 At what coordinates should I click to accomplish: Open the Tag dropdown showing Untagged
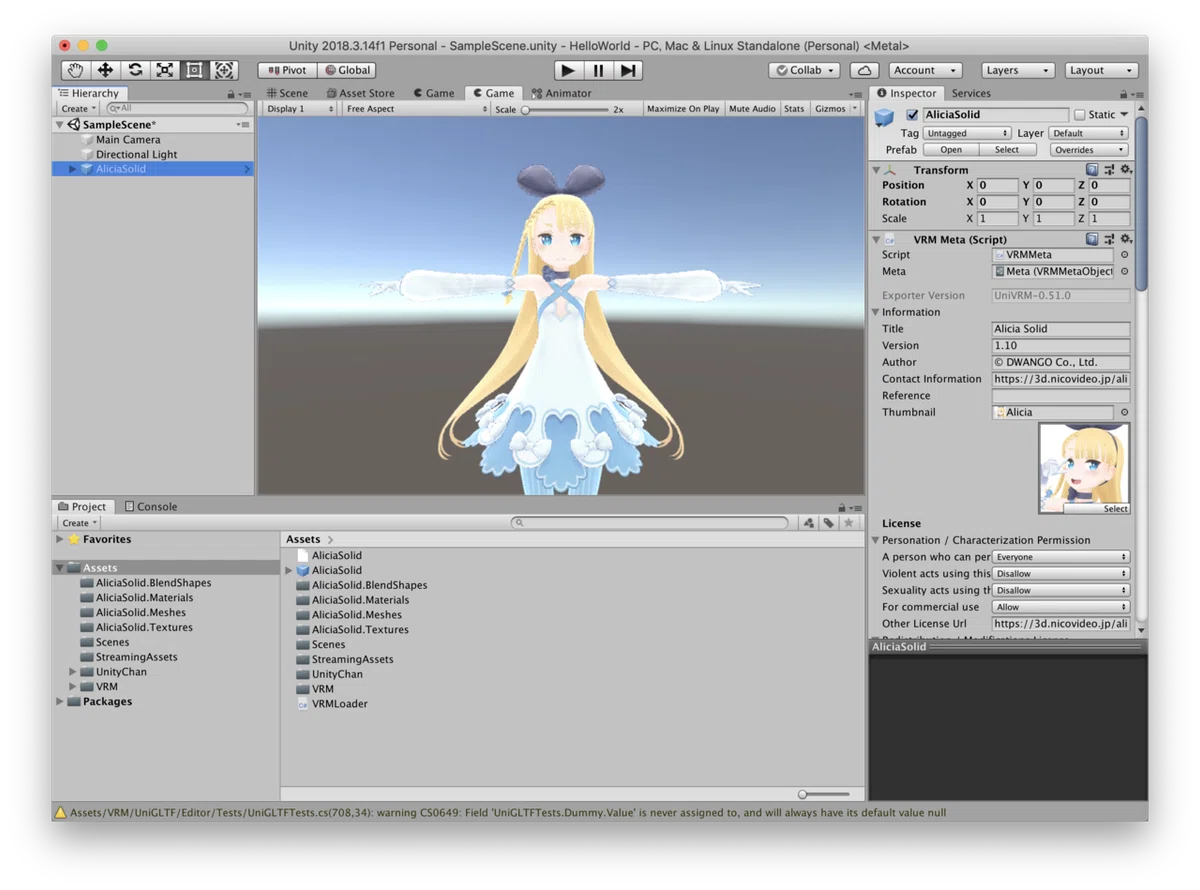967,133
